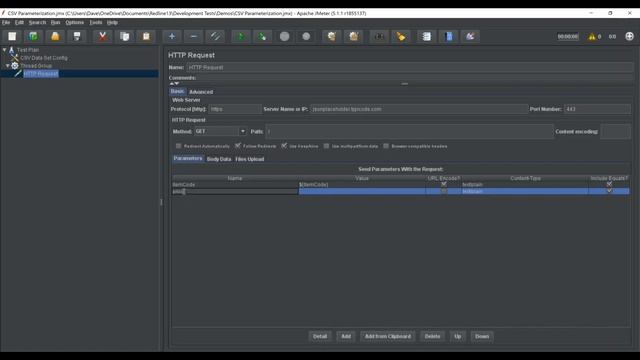This screenshot has height=360, width=640.
Task: Click the Clear results icon
Action: pyautogui.click(x=331, y=36)
